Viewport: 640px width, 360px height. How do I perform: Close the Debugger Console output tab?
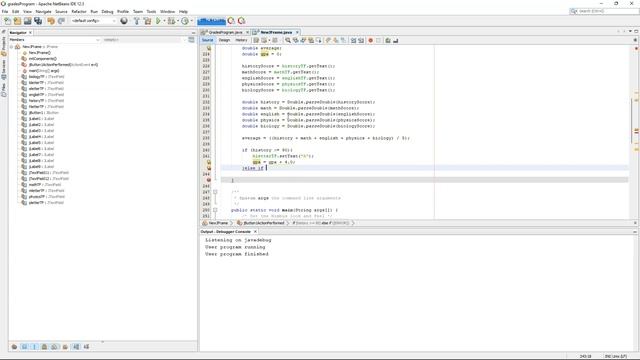point(256,231)
